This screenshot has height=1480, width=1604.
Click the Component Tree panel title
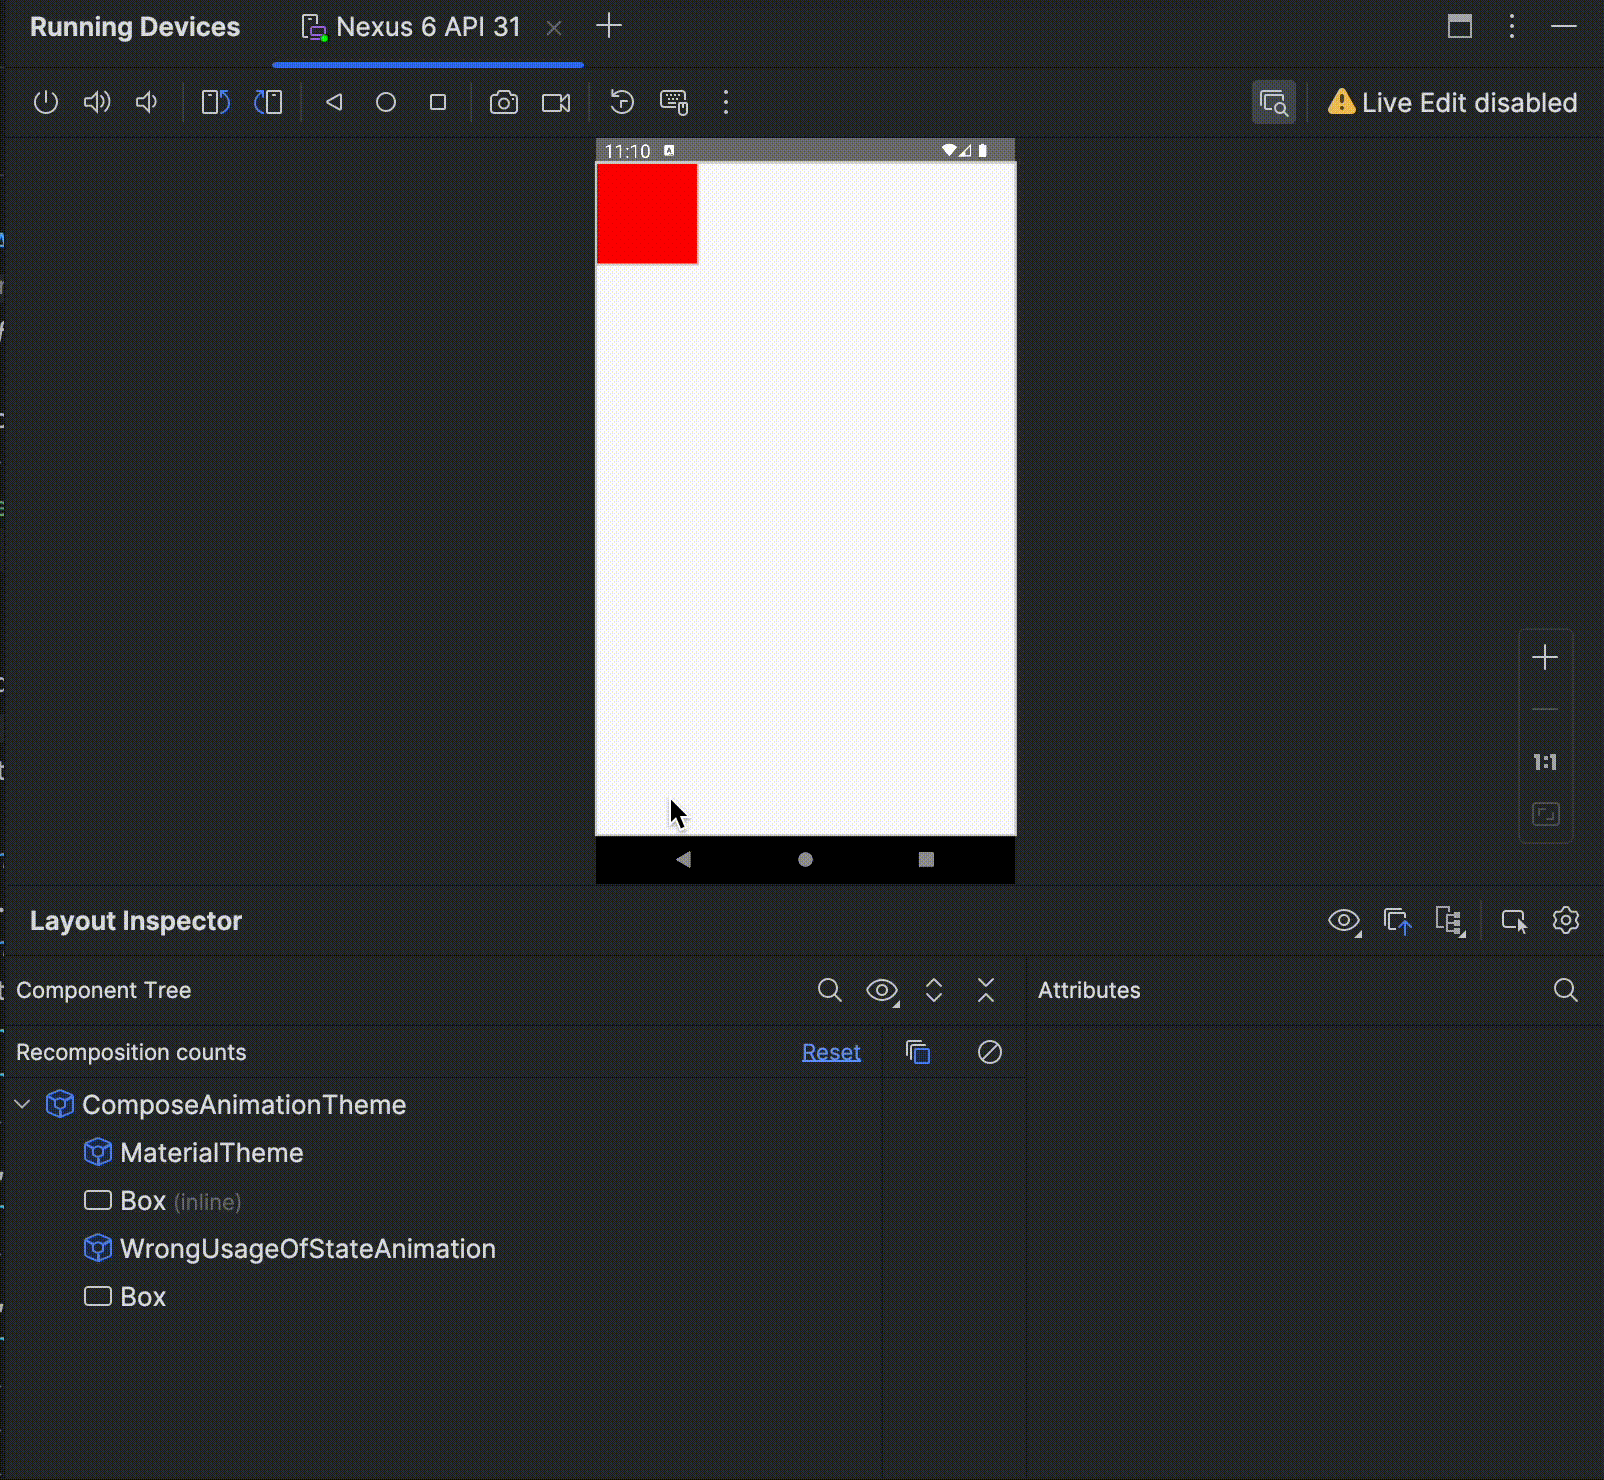pyautogui.click(x=104, y=990)
